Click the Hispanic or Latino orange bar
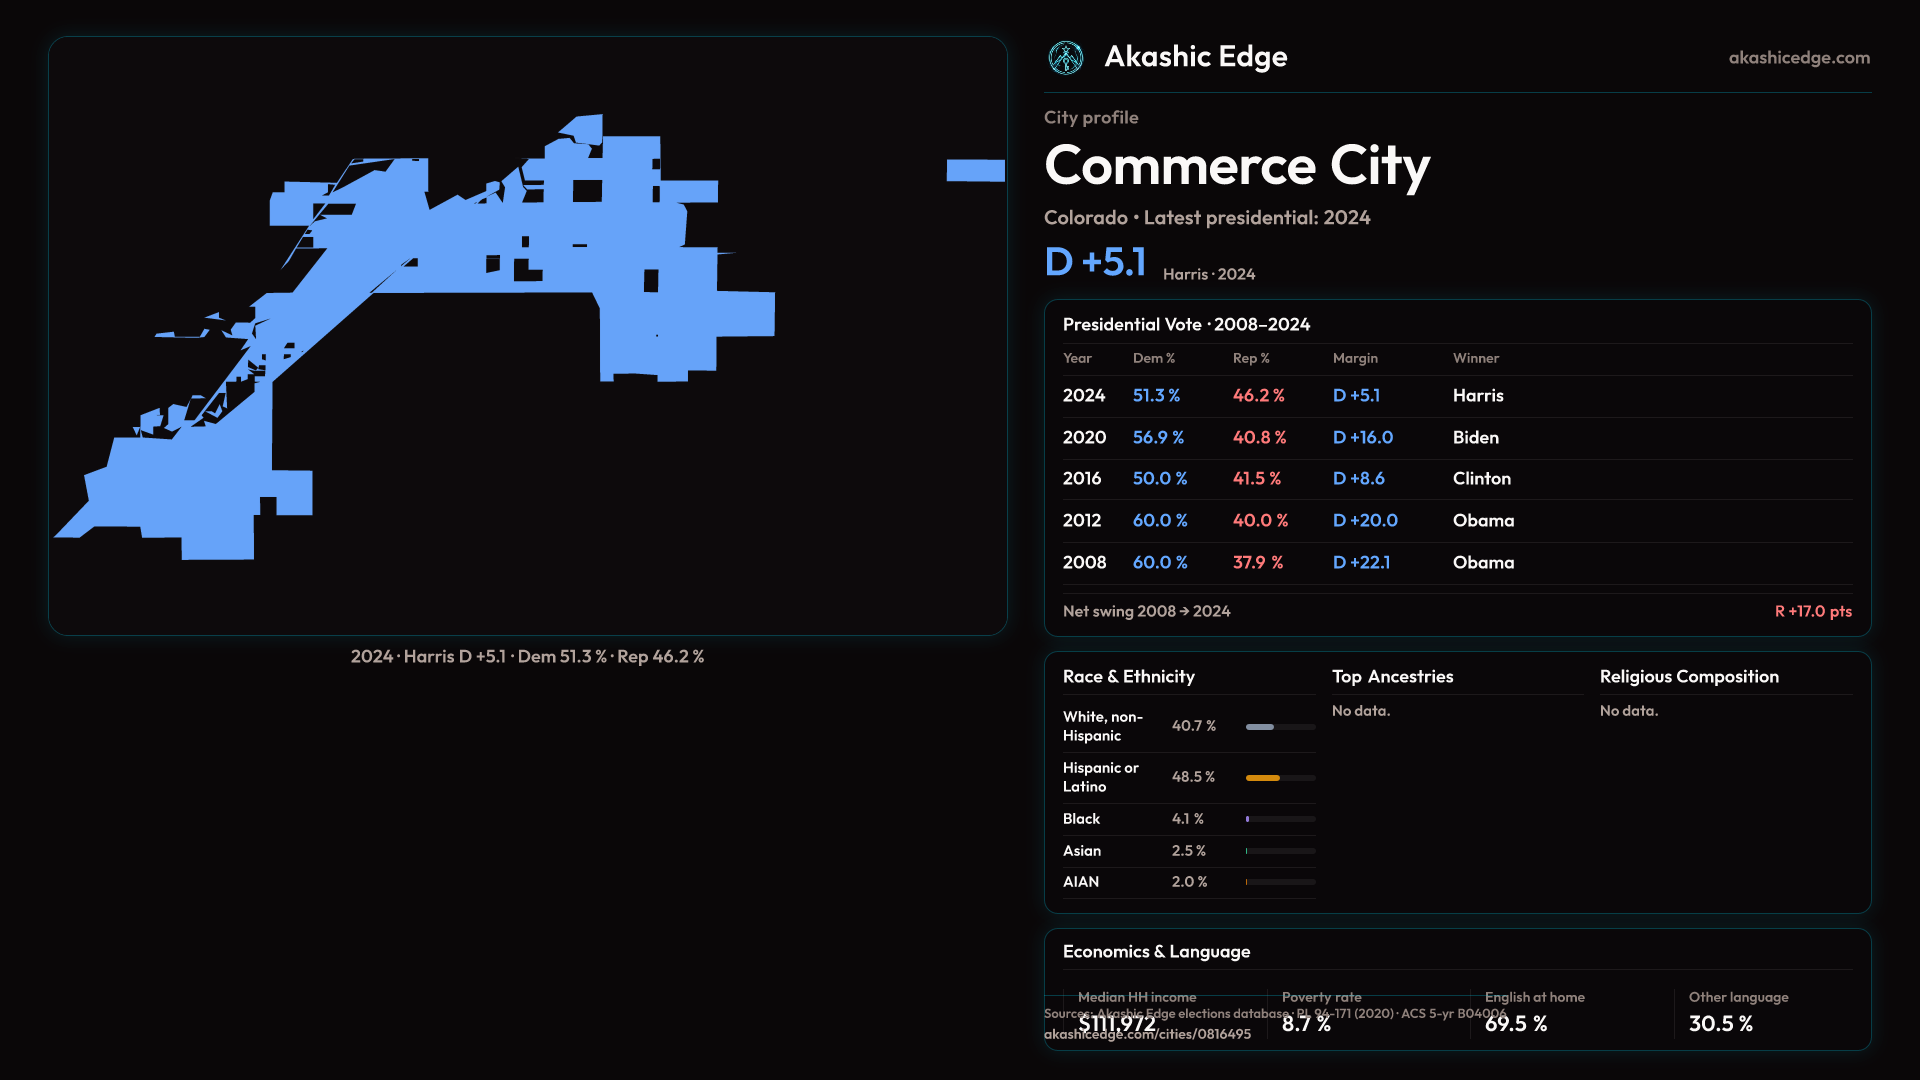This screenshot has height=1080, width=1920. point(1263,778)
